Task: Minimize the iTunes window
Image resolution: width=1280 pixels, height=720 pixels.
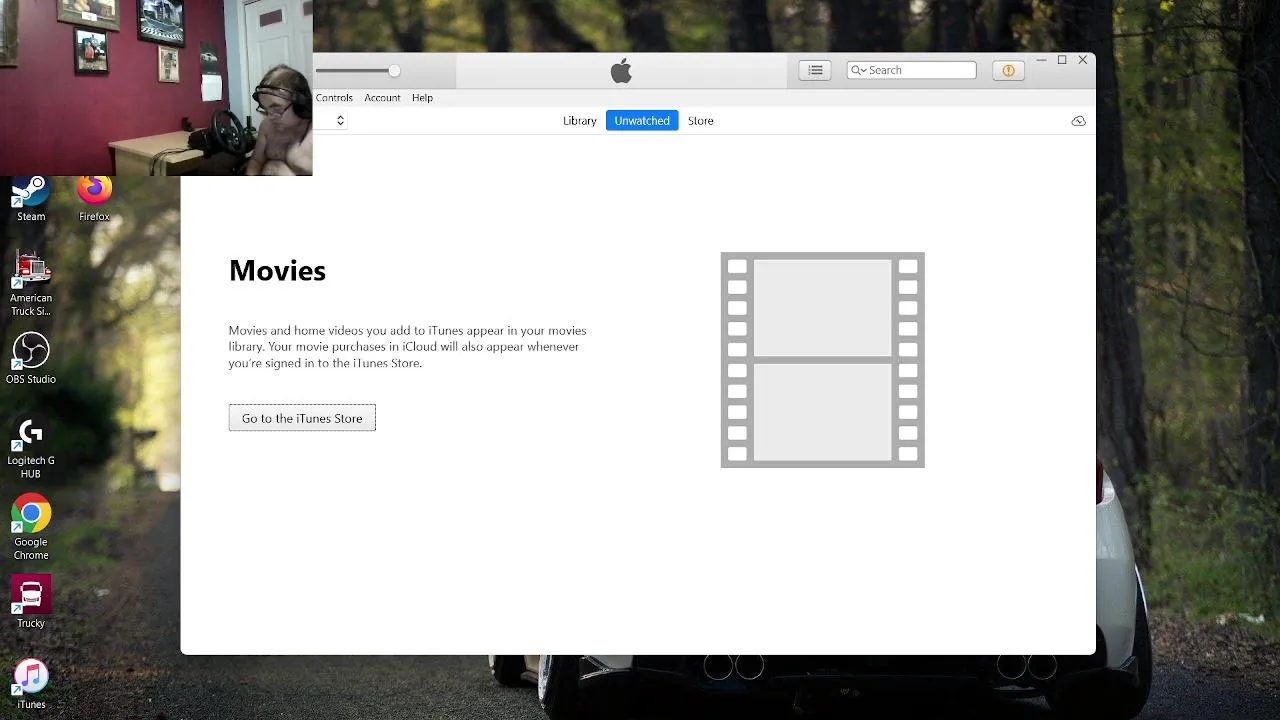Action: point(1041,60)
